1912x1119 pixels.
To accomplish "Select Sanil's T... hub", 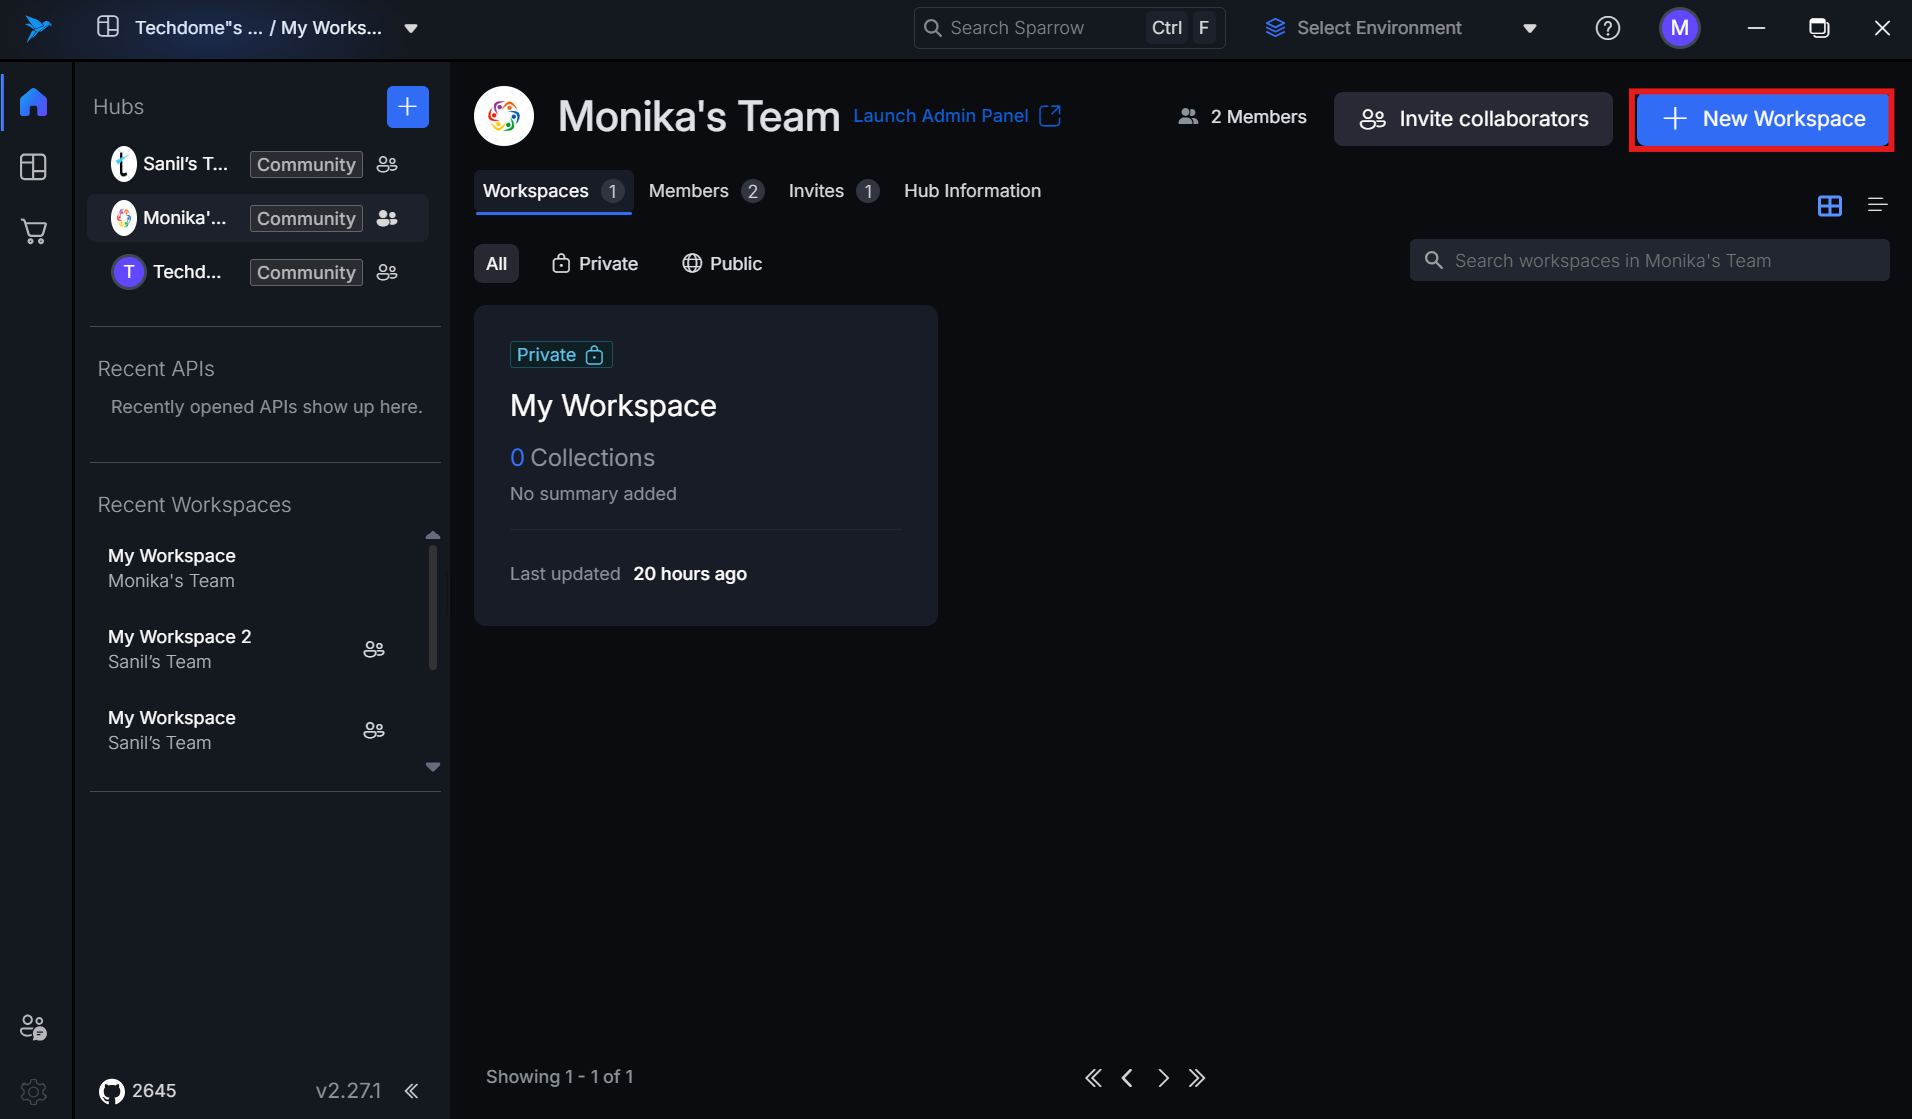I will point(258,164).
